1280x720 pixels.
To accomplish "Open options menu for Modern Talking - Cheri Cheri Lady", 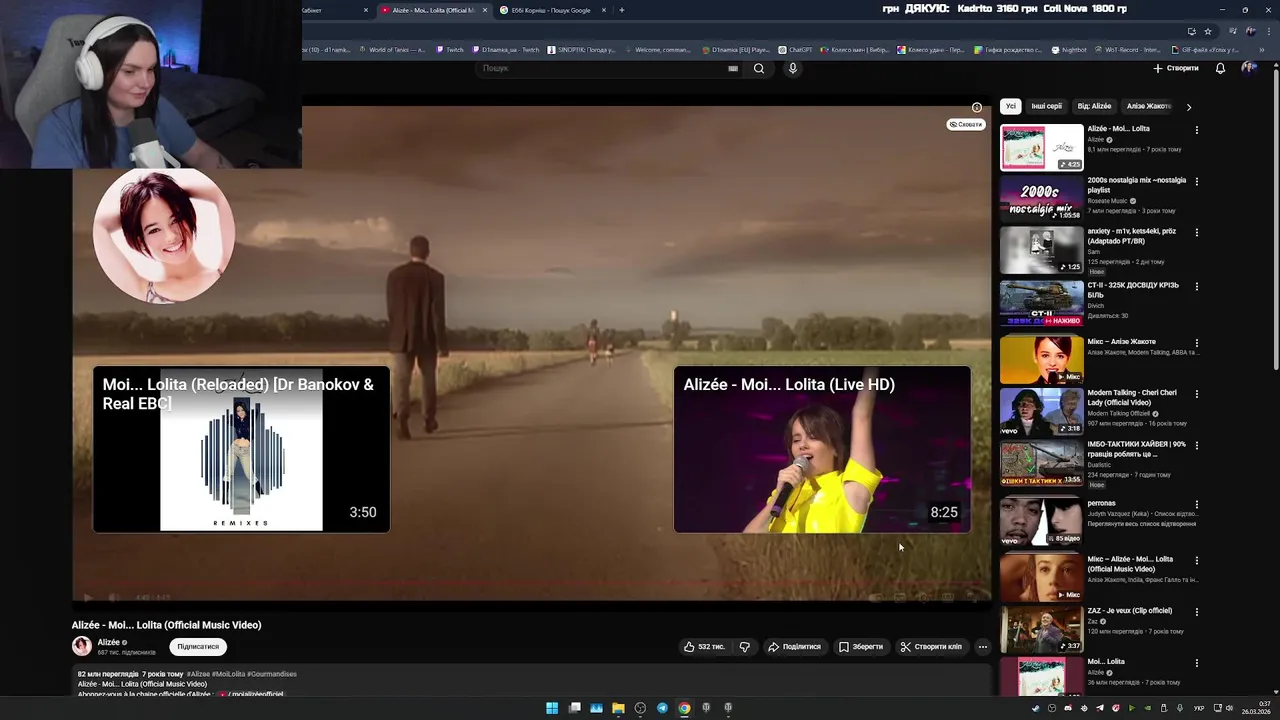I will pos(1196,394).
